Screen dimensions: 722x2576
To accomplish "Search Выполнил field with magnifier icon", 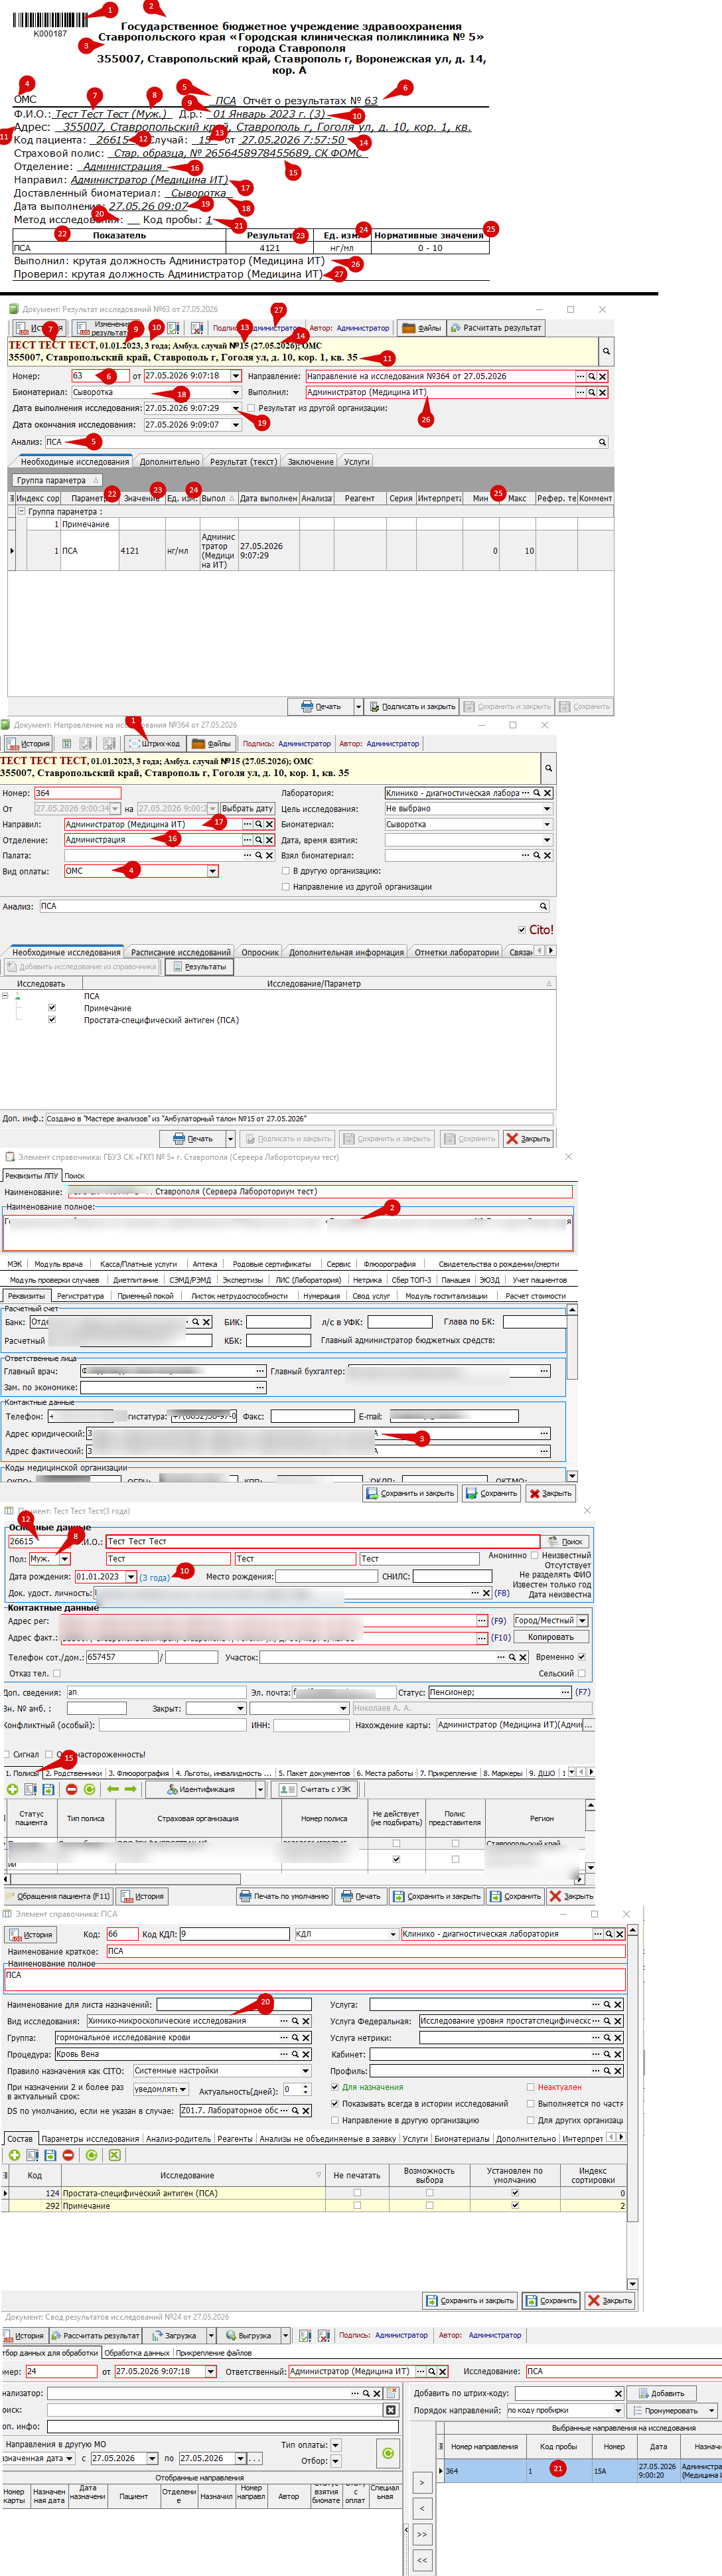I will point(592,393).
